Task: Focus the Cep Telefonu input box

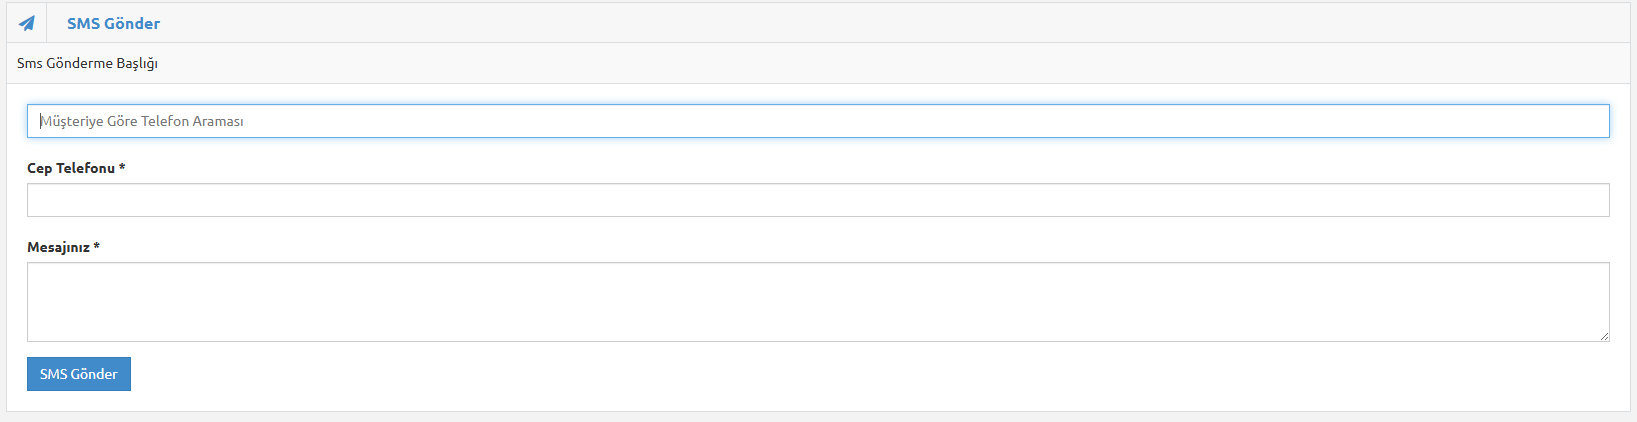Action: click(x=818, y=200)
